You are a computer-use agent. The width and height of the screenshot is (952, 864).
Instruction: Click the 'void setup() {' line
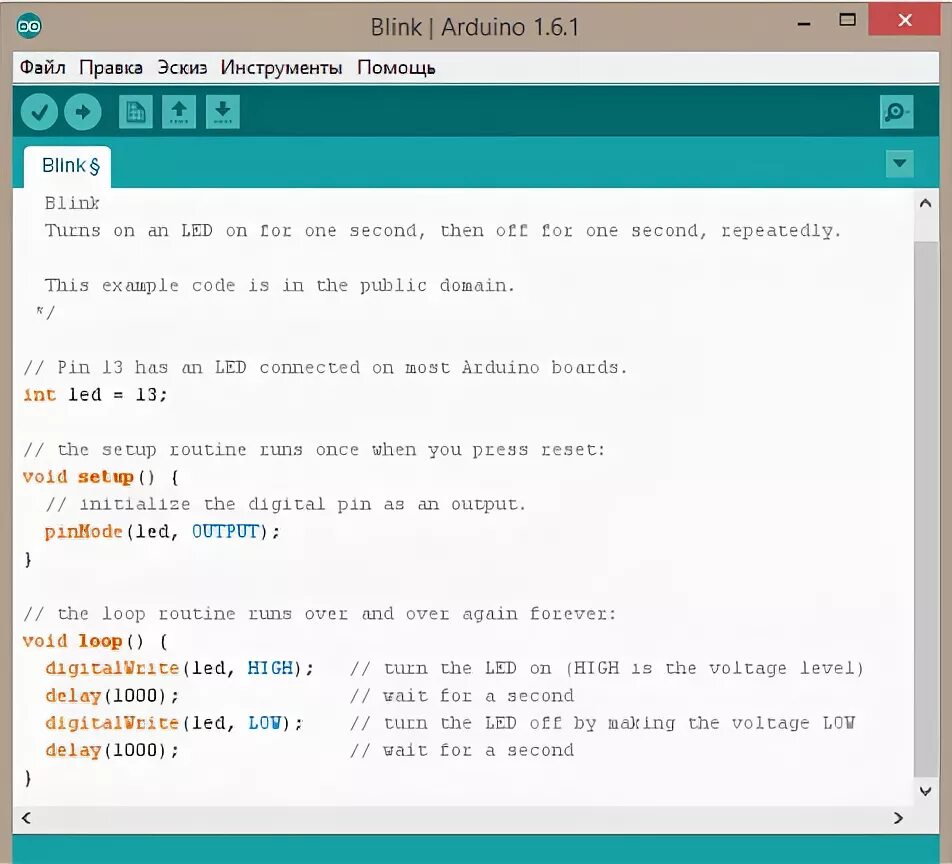click(x=101, y=477)
